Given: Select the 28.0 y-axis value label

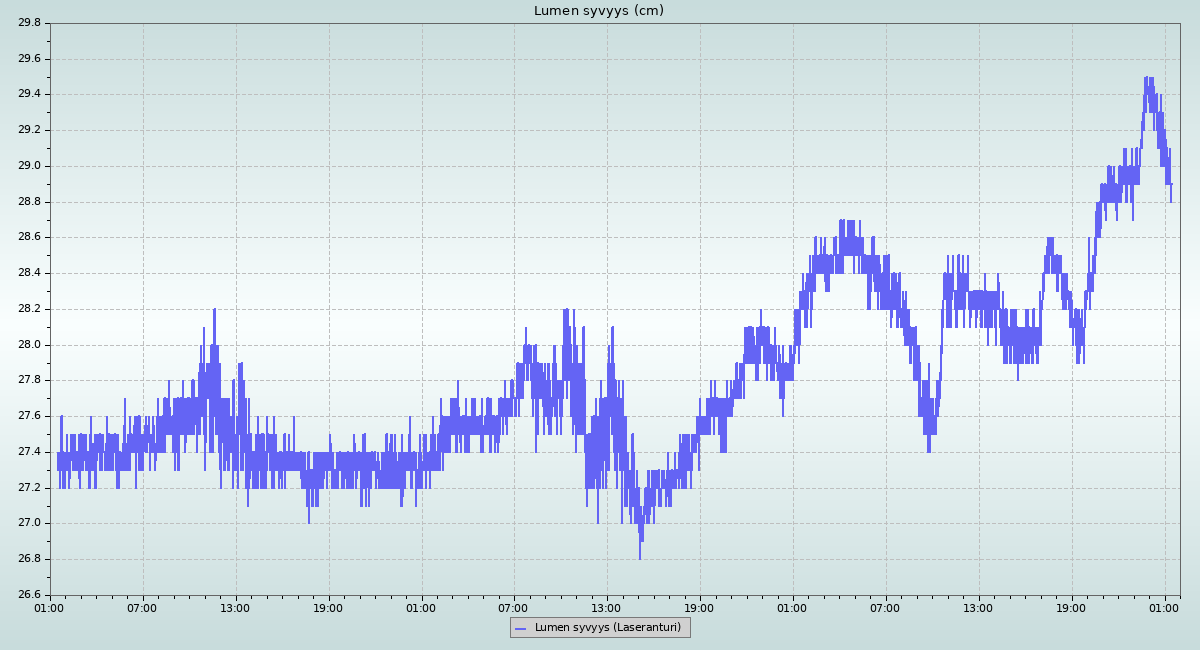Looking at the screenshot, I should pos(29,345).
